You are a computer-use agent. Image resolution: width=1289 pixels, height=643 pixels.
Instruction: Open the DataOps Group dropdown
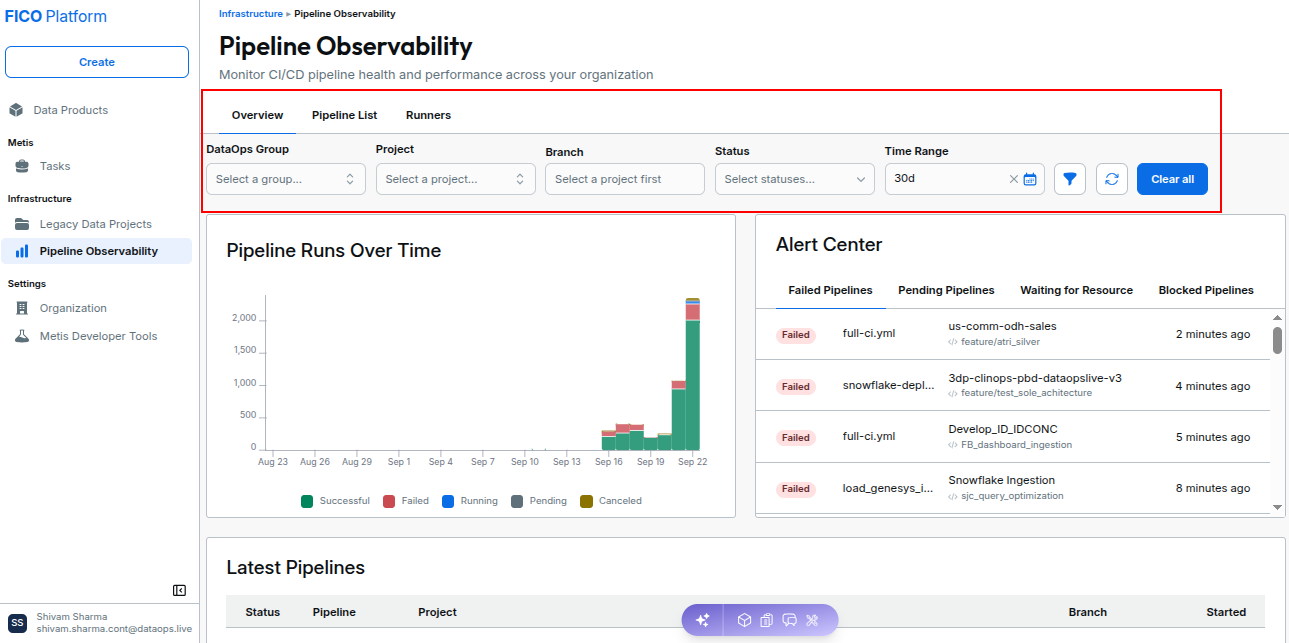coord(286,179)
